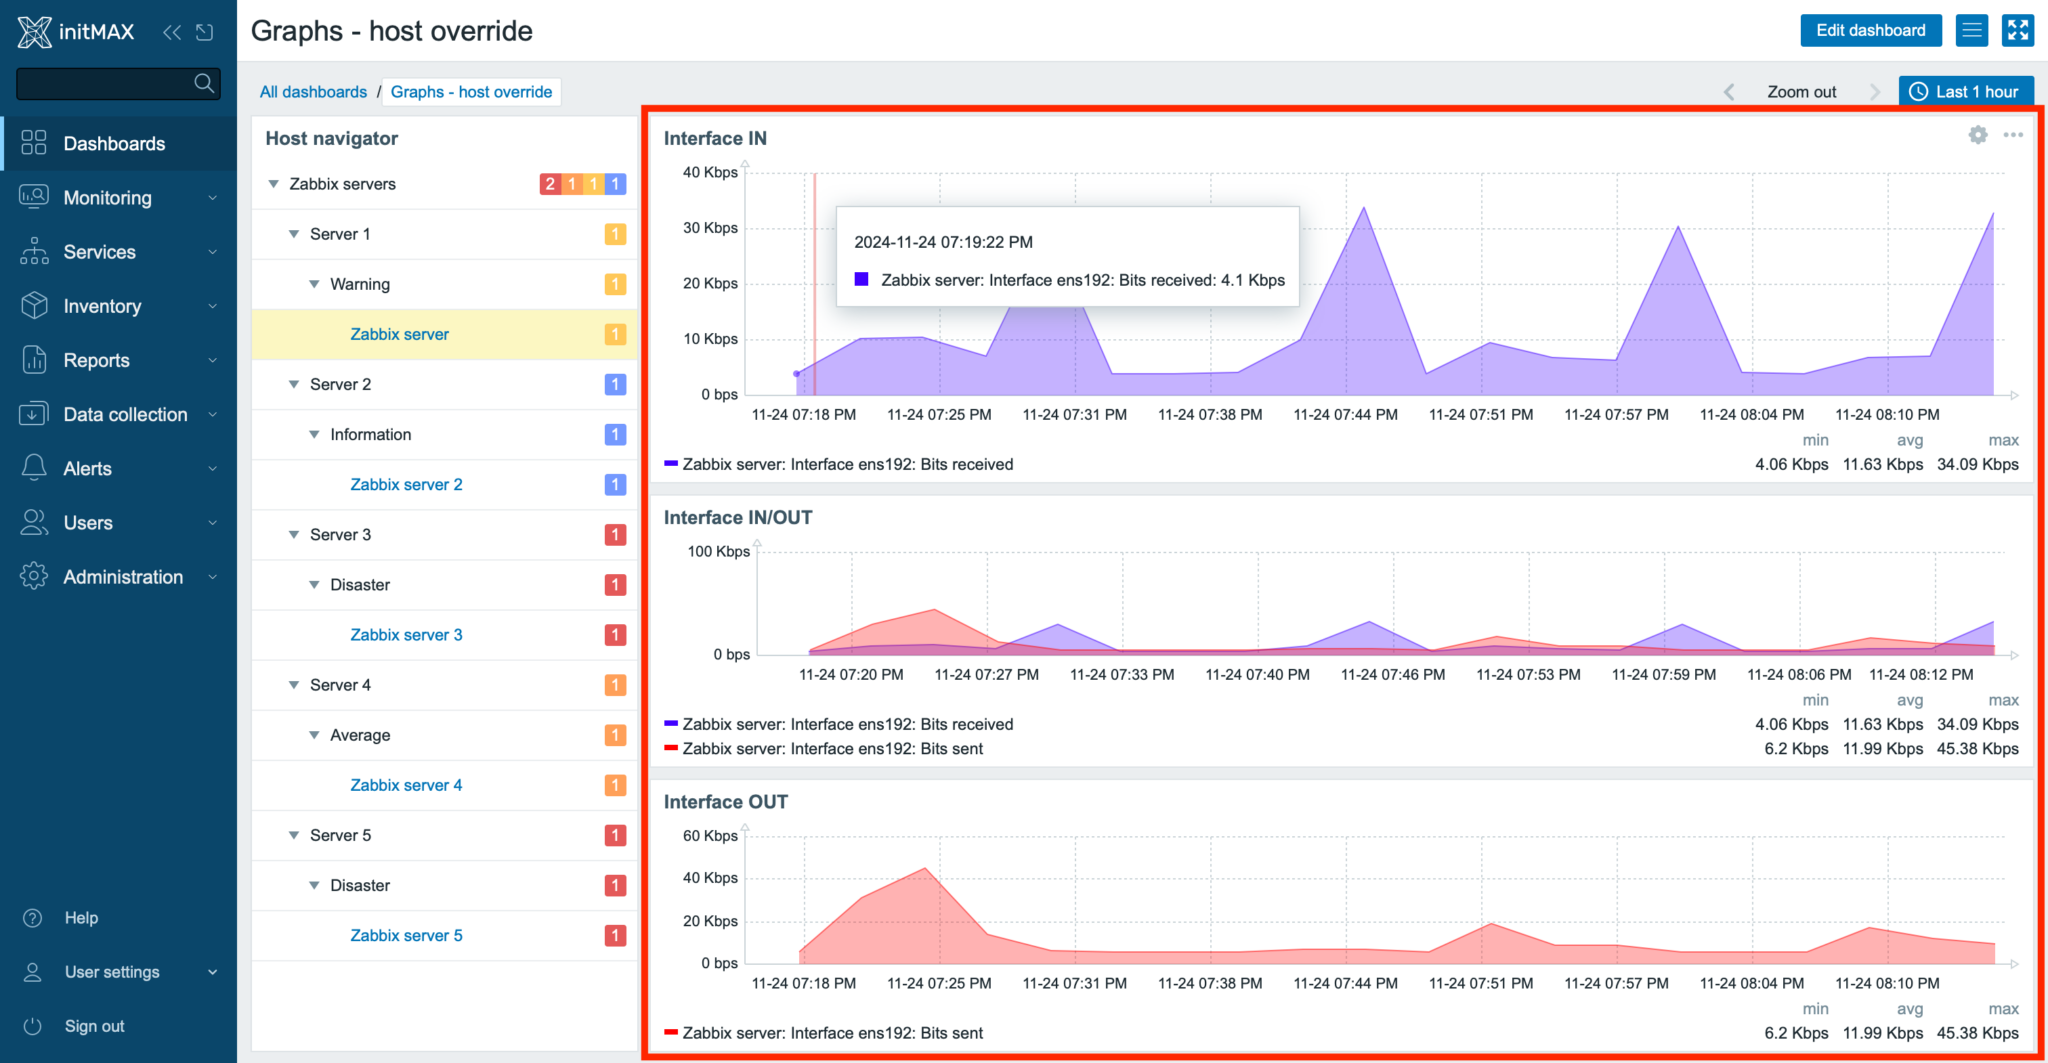Image resolution: width=2048 pixels, height=1063 pixels.
Task: Open the Interface IN widget three-dots menu
Action: 2014,134
